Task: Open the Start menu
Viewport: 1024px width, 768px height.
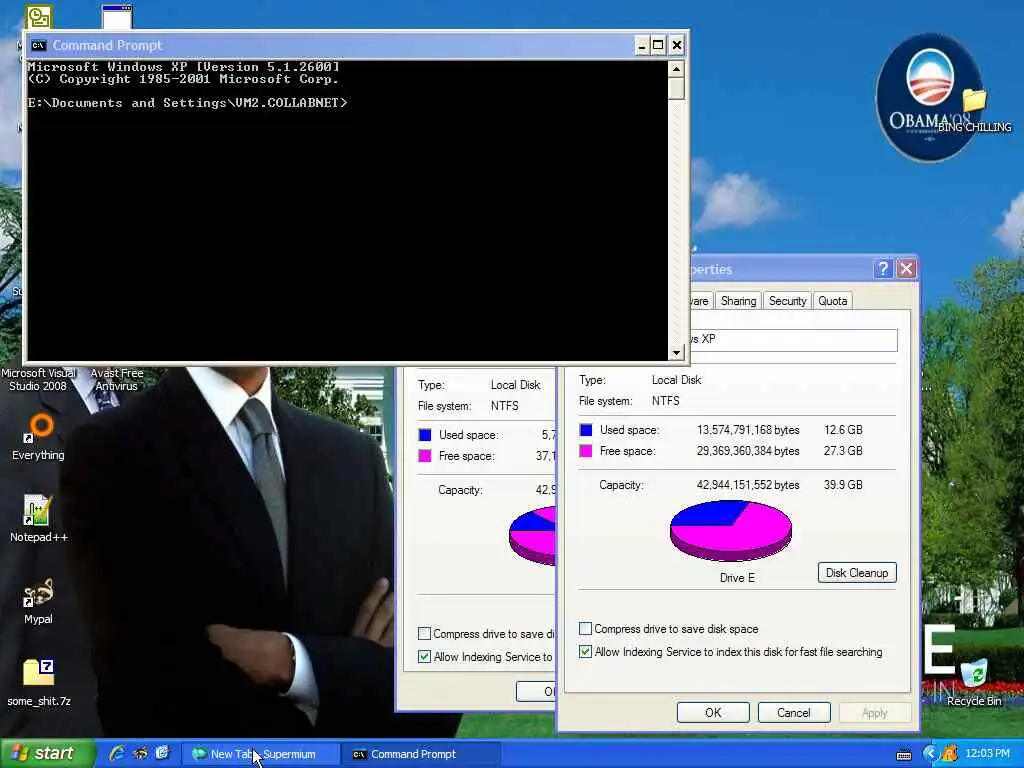Action: 46,754
